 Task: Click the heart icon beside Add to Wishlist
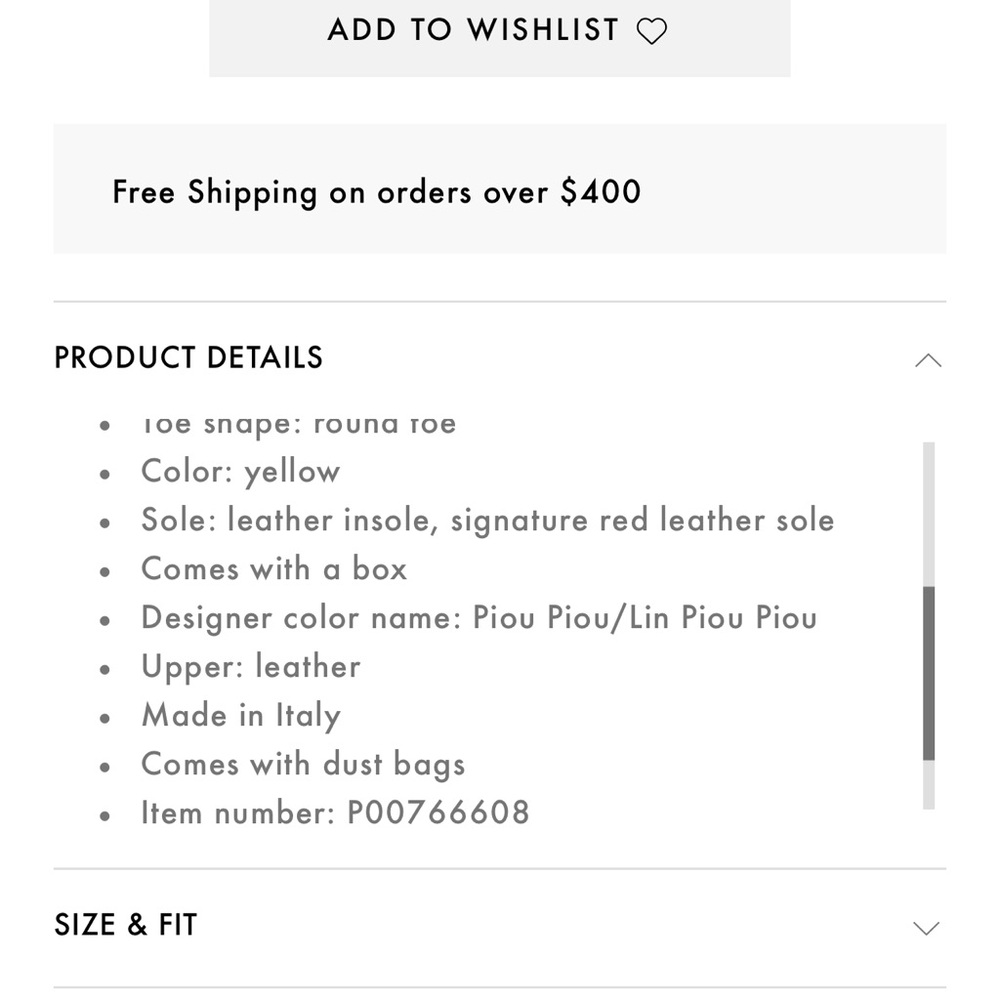pyautogui.click(x=652, y=32)
